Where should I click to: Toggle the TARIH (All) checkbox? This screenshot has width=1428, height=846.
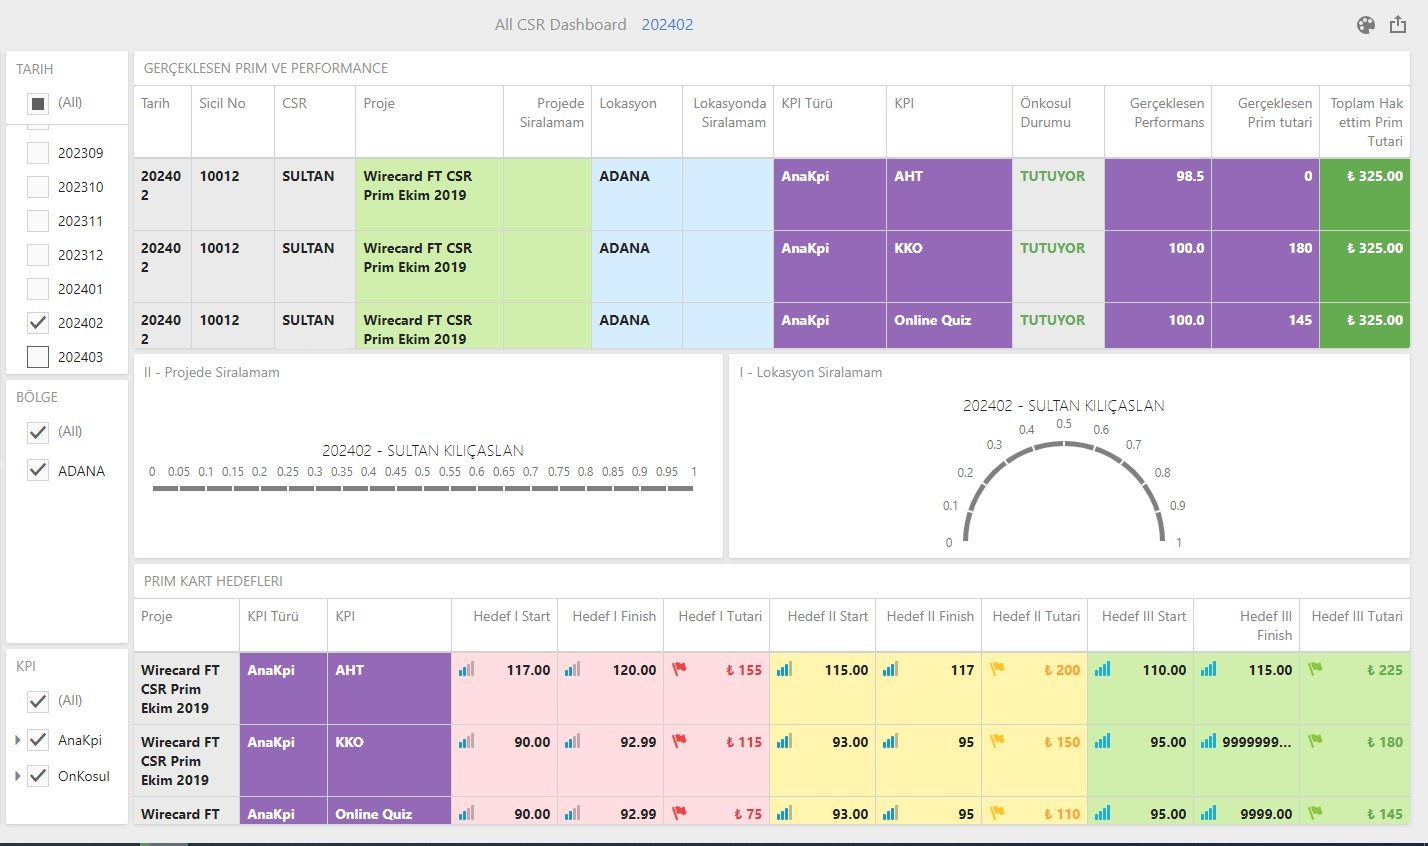pos(38,103)
